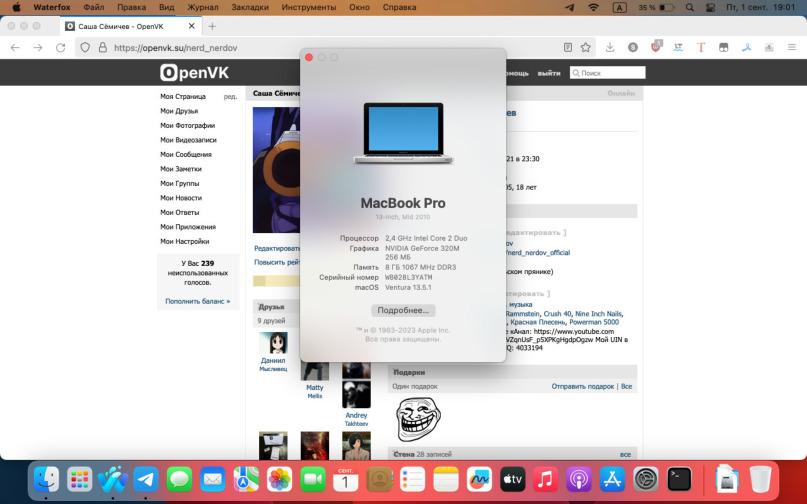The height and width of the screenshot is (504, 807).
Task: Open the troll face gift image
Action: click(418, 419)
